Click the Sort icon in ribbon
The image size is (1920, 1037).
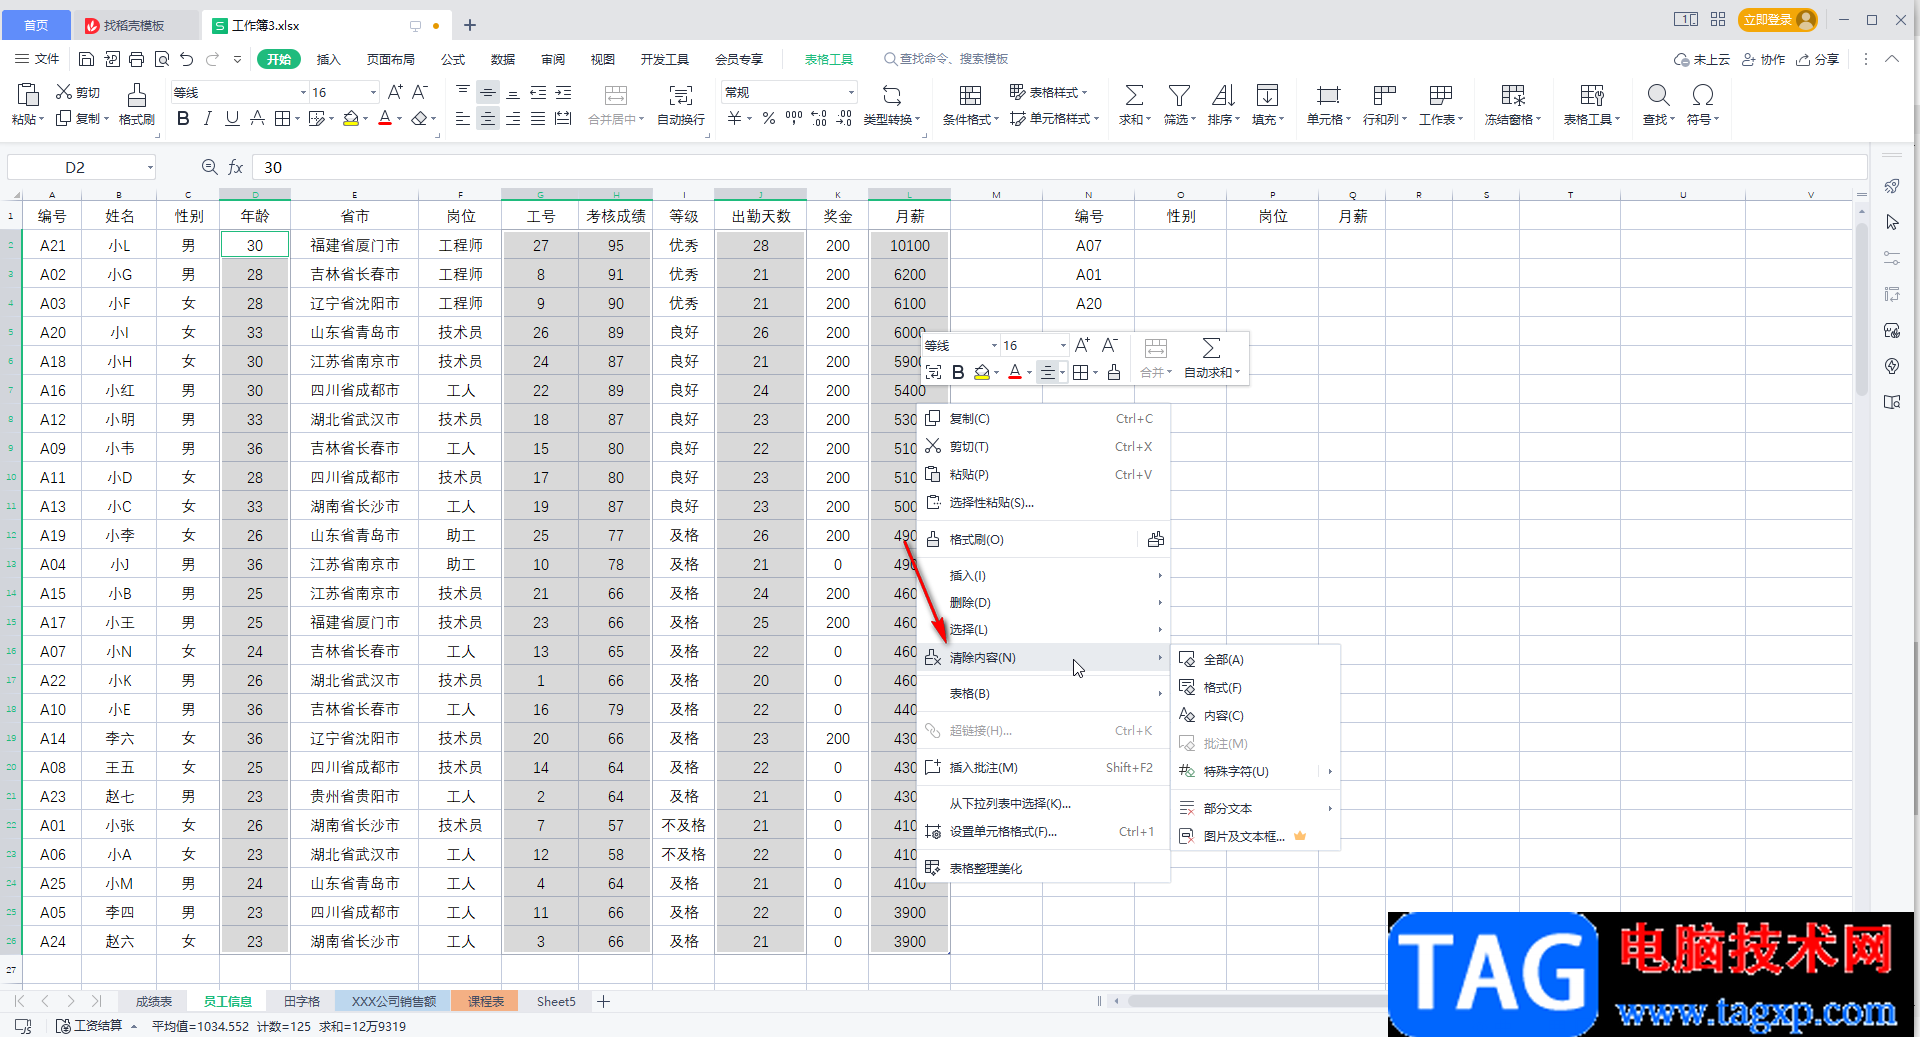1223,95
